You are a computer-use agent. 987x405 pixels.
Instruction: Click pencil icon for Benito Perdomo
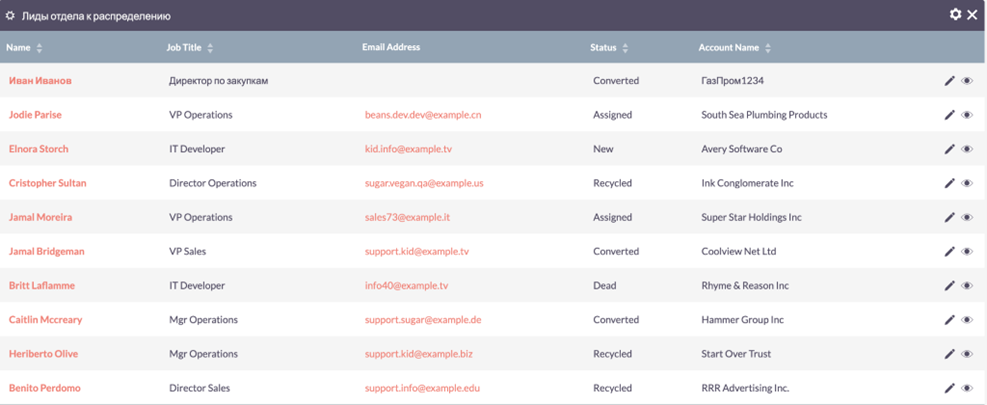click(949, 388)
